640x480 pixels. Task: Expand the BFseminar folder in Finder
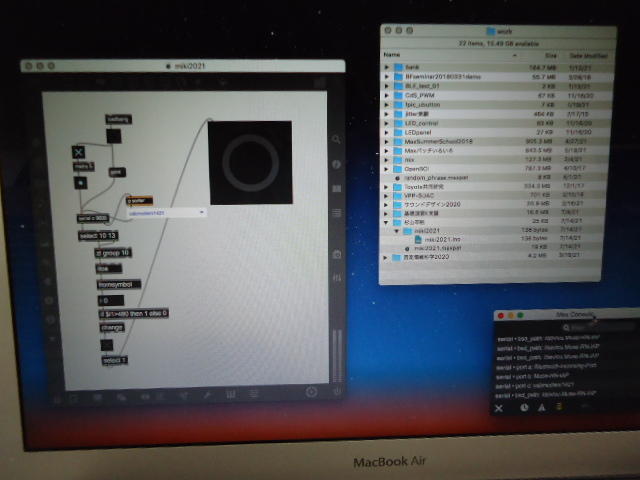[x=387, y=76]
